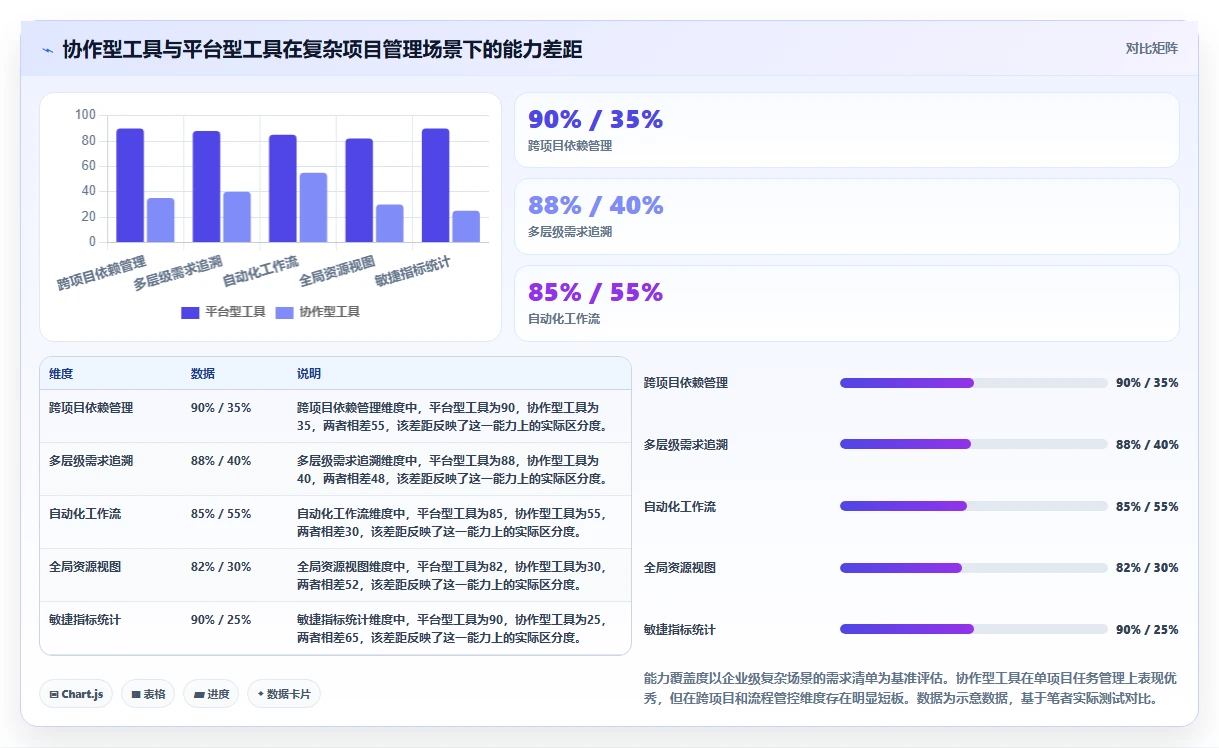Screen dimensions: 1219x748
Task: Click the 敏捷指标统计 x-axis label in chart
Action: [x=413, y=271]
